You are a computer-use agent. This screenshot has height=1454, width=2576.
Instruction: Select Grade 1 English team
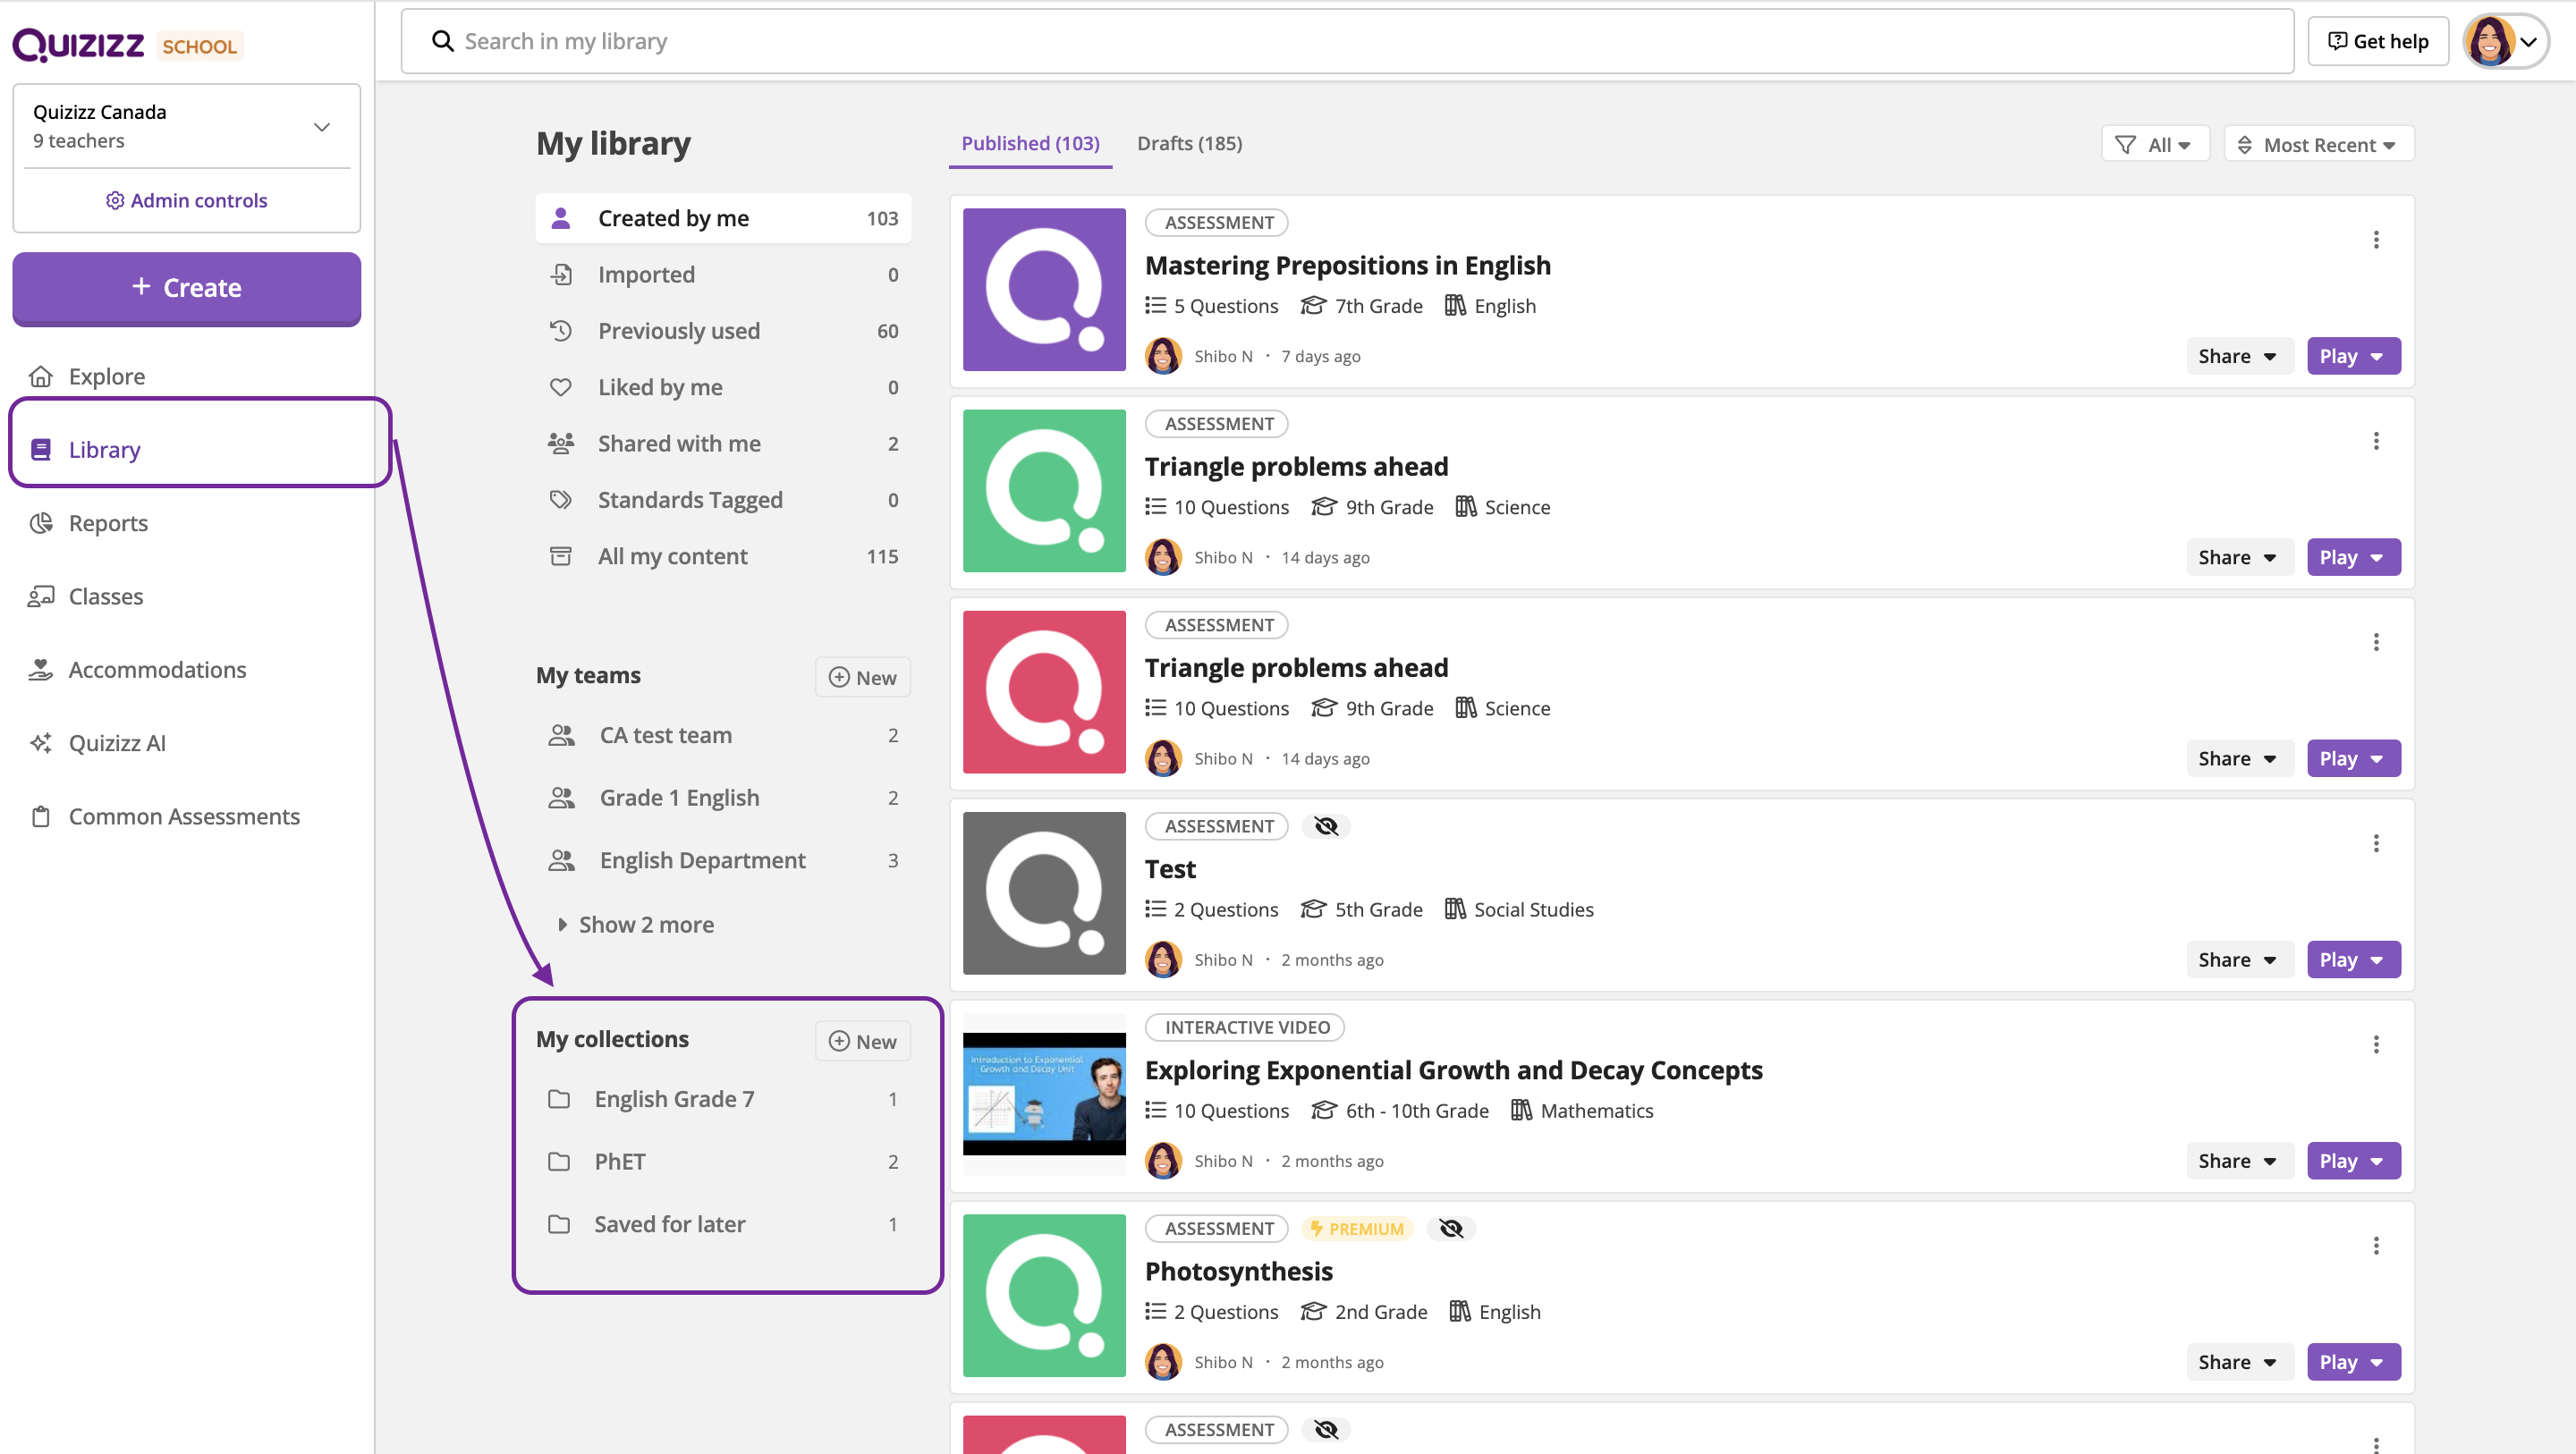click(x=723, y=798)
